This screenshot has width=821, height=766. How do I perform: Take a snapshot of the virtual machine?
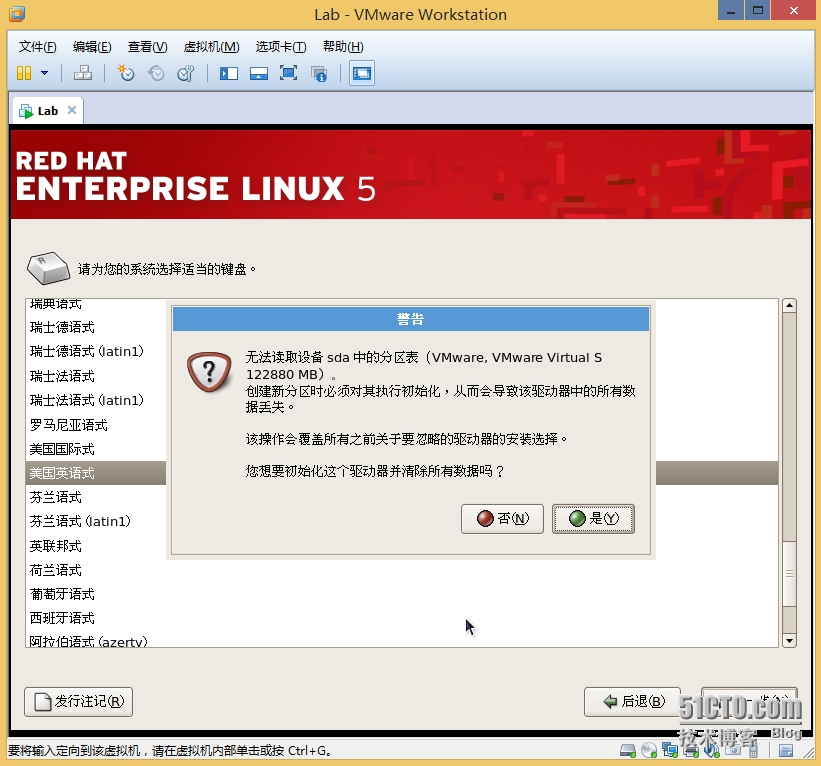pos(126,73)
